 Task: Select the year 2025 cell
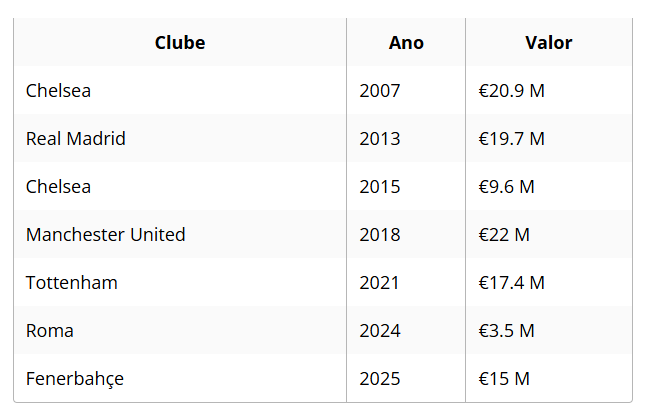(x=380, y=379)
